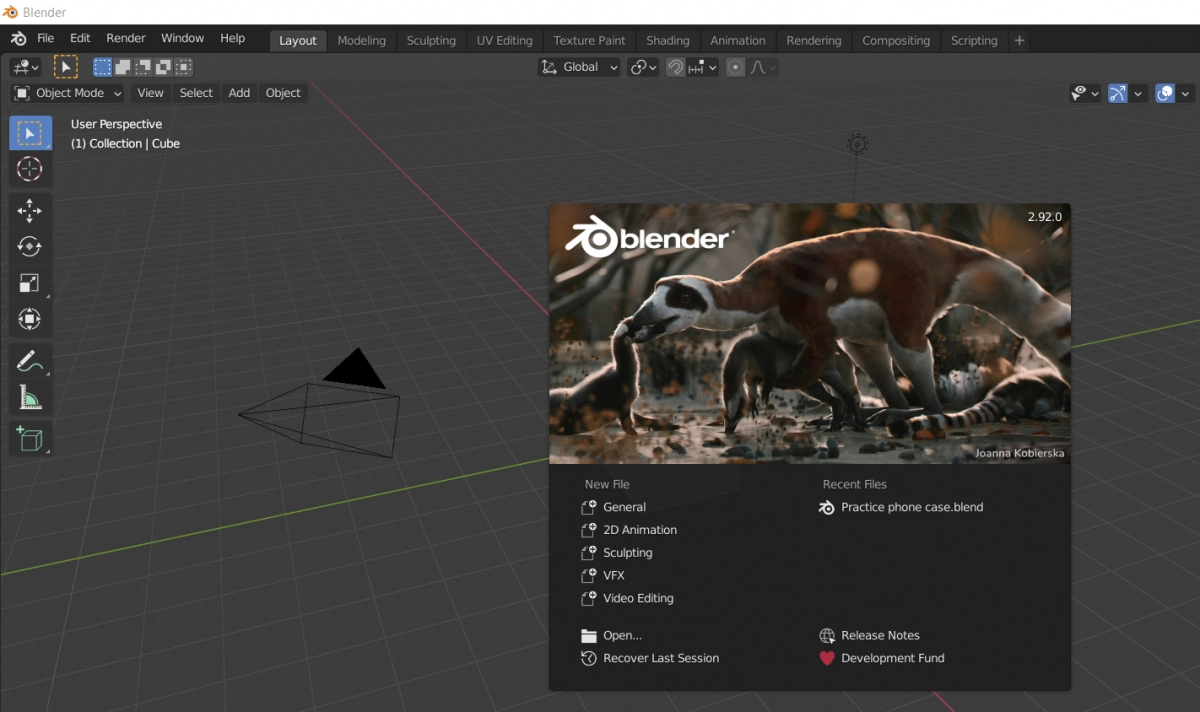Open the editor type selector icon
Screen dimensions: 1200x712
22,66
